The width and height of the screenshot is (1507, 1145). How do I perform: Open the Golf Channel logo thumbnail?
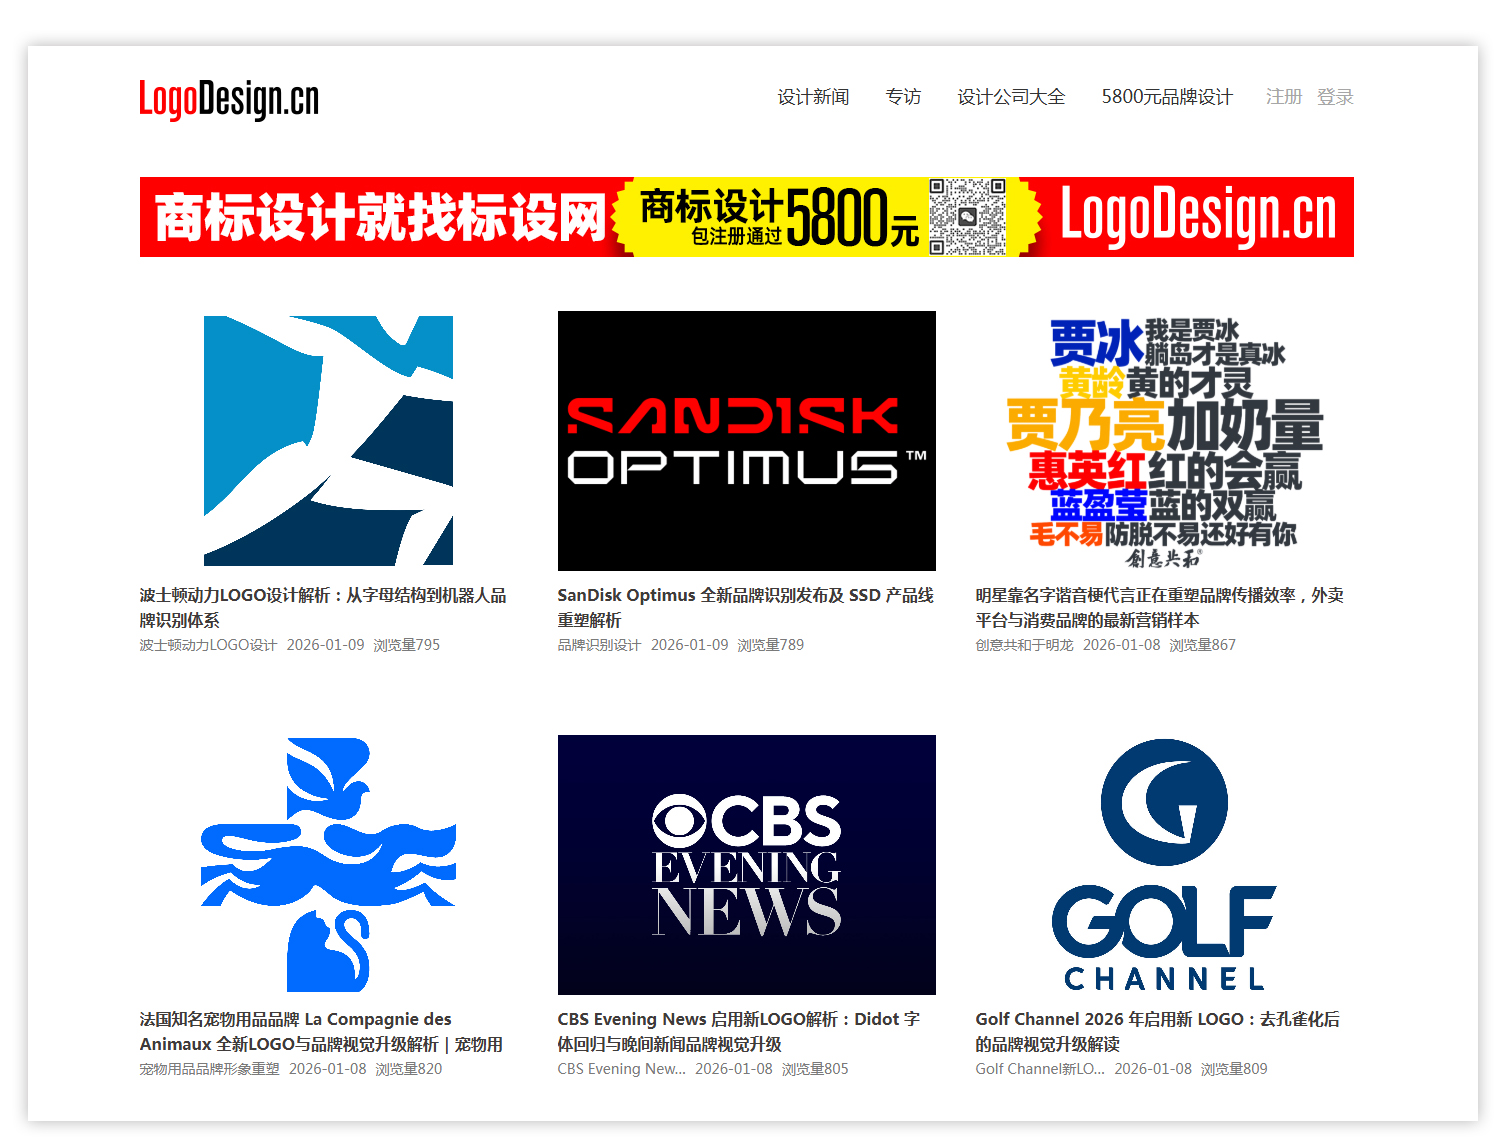(1164, 865)
